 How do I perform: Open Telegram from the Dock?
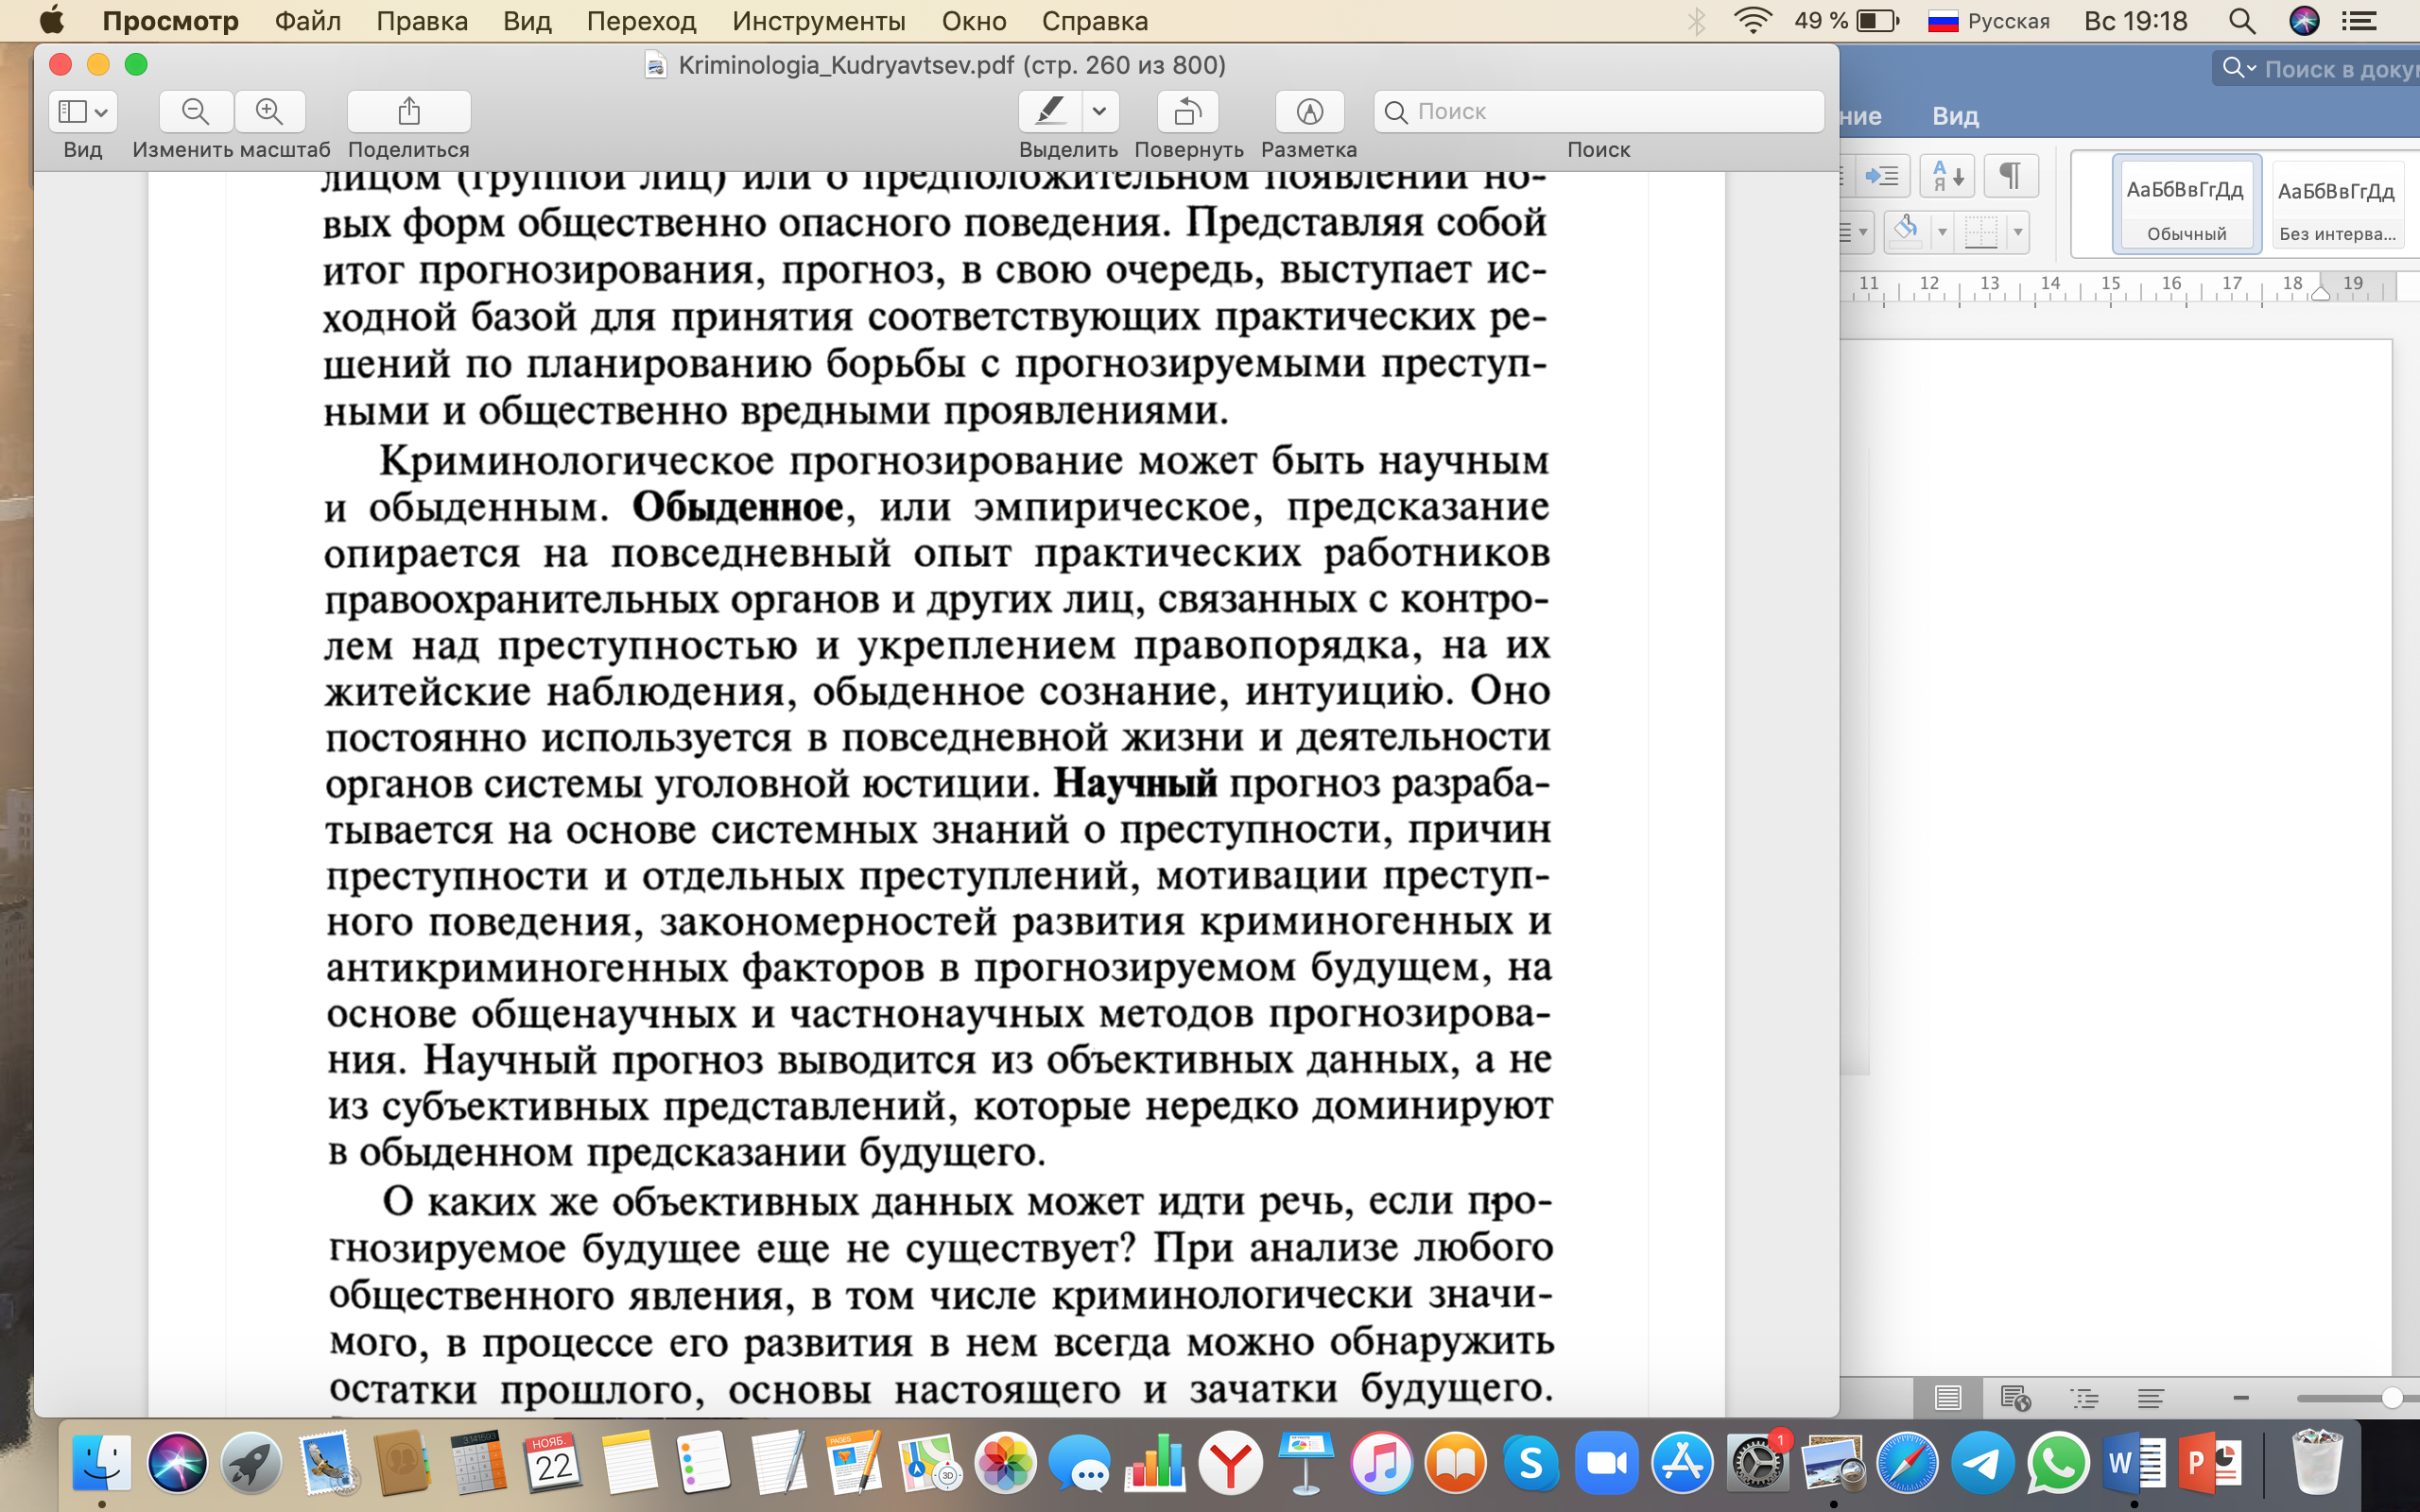click(1981, 1462)
